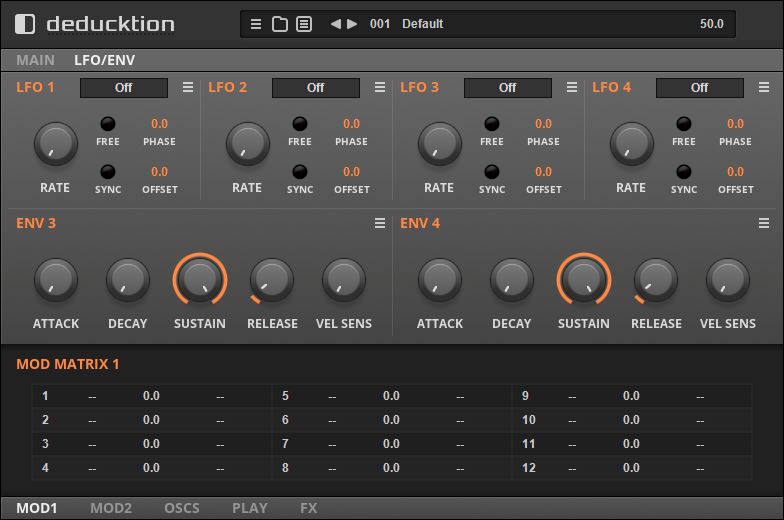The width and height of the screenshot is (784, 520).
Task: Click the LFO 2 PHASE value 0.0
Action: tap(352, 124)
